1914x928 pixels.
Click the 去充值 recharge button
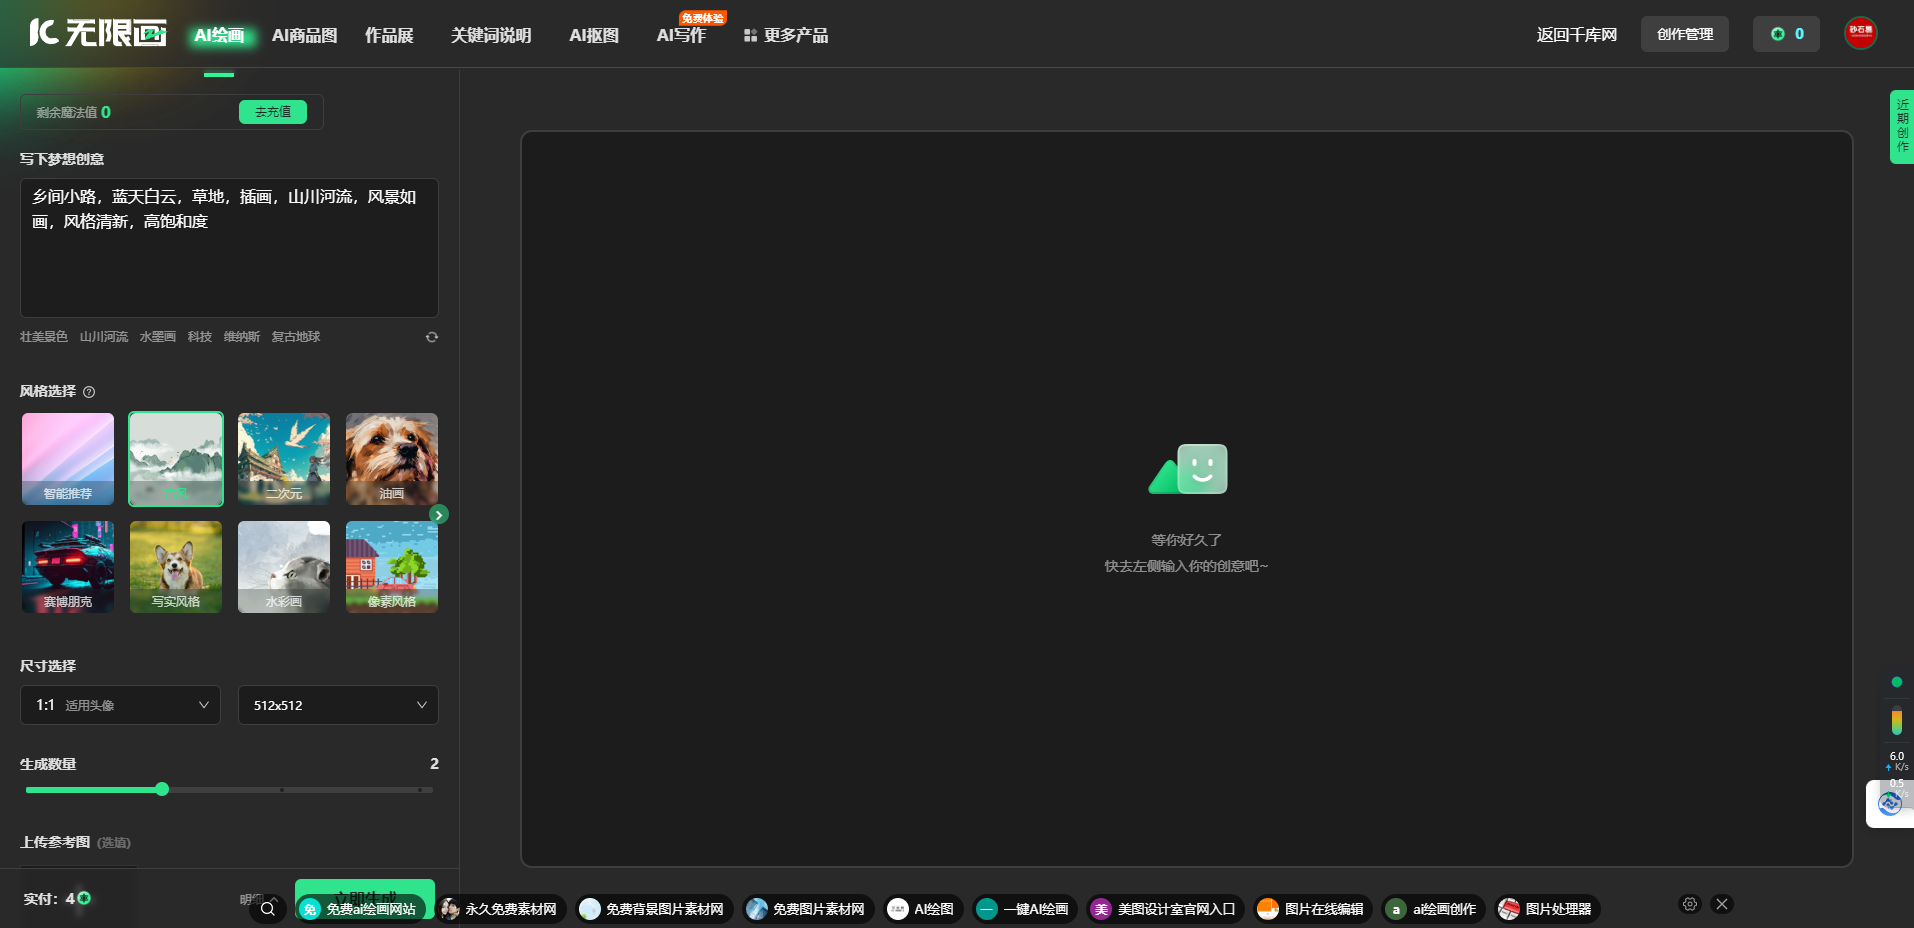[x=273, y=112]
